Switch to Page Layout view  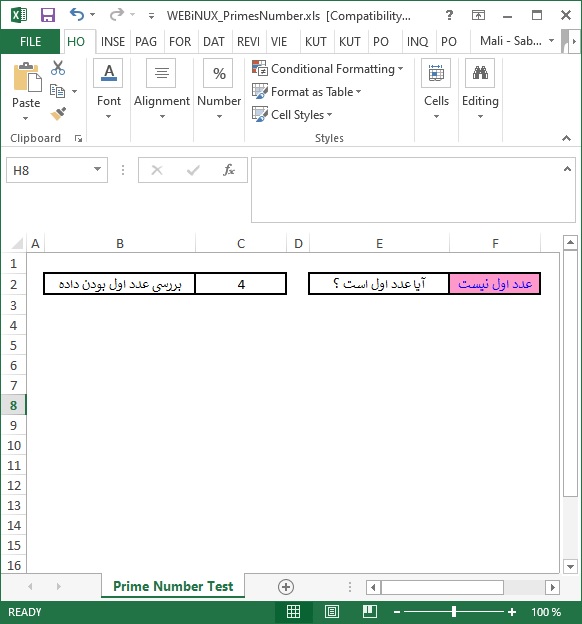(332, 612)
